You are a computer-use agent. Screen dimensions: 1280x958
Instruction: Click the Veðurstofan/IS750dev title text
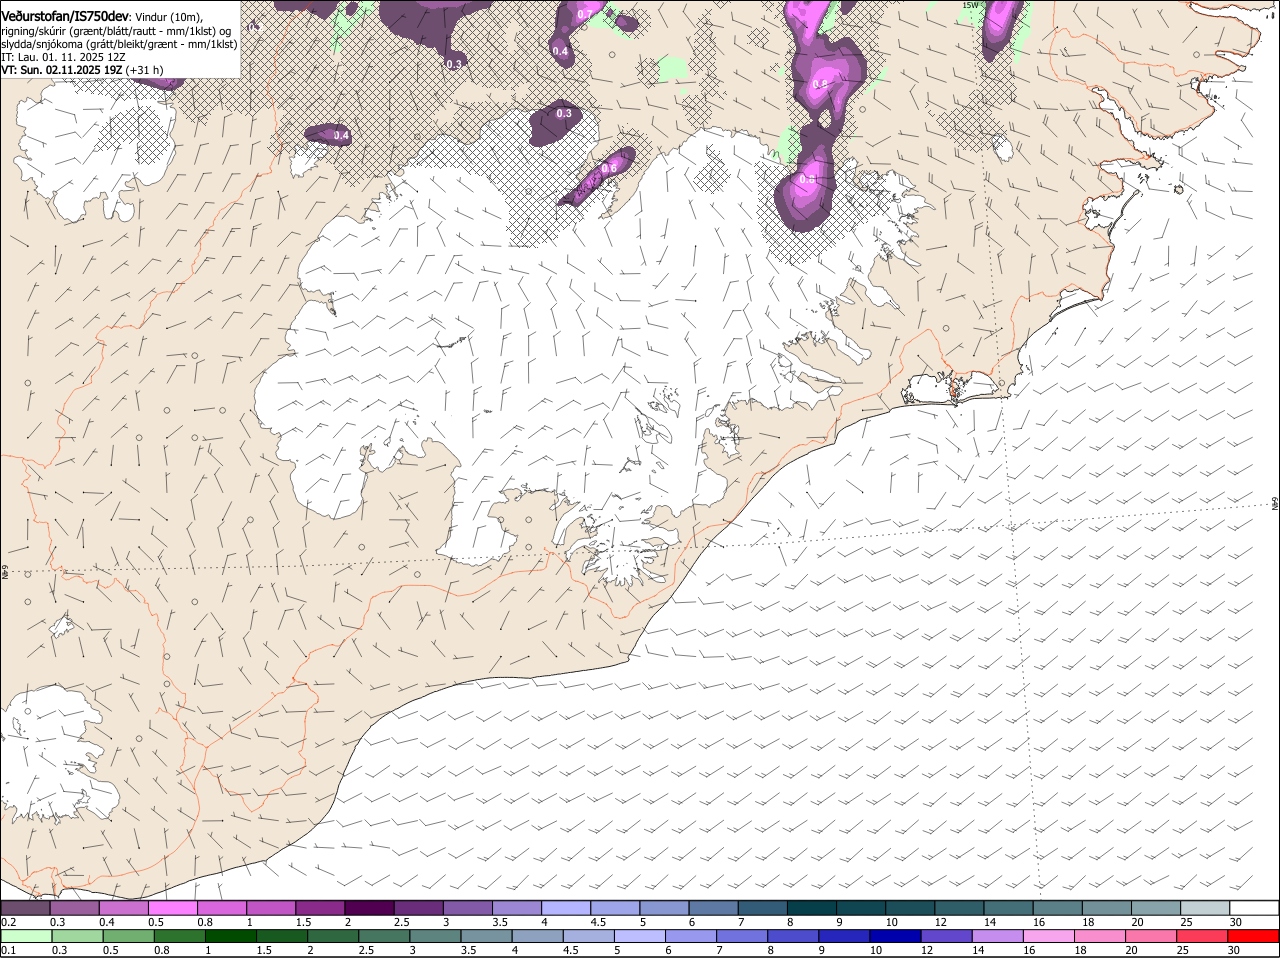(x=65, y=16)
